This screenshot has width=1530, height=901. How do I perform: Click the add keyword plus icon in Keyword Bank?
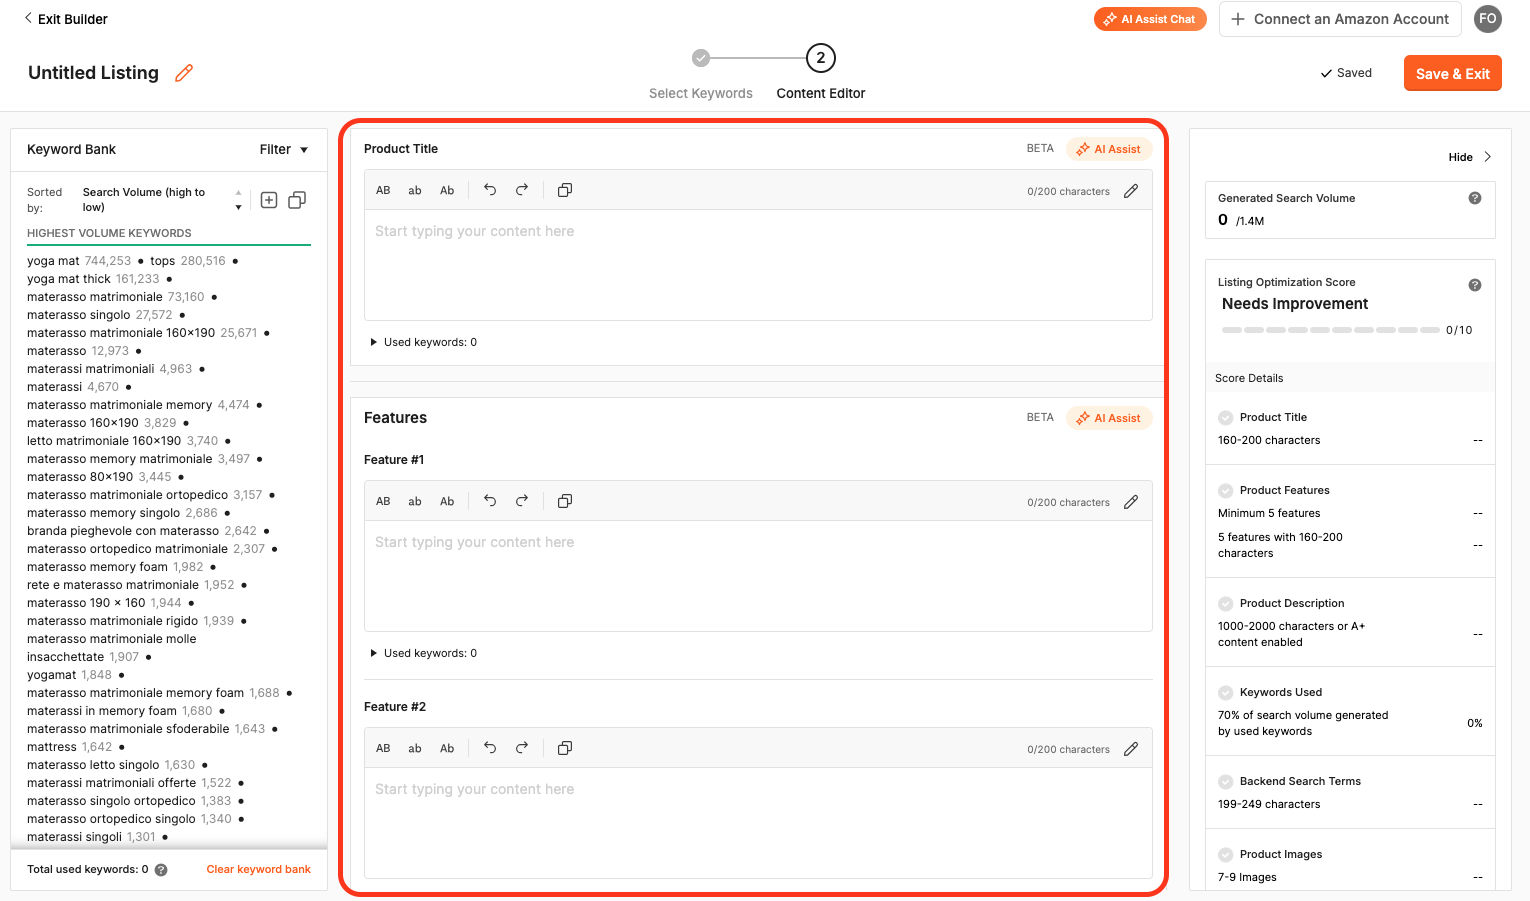pyautogui.click(x=269, y=200)
